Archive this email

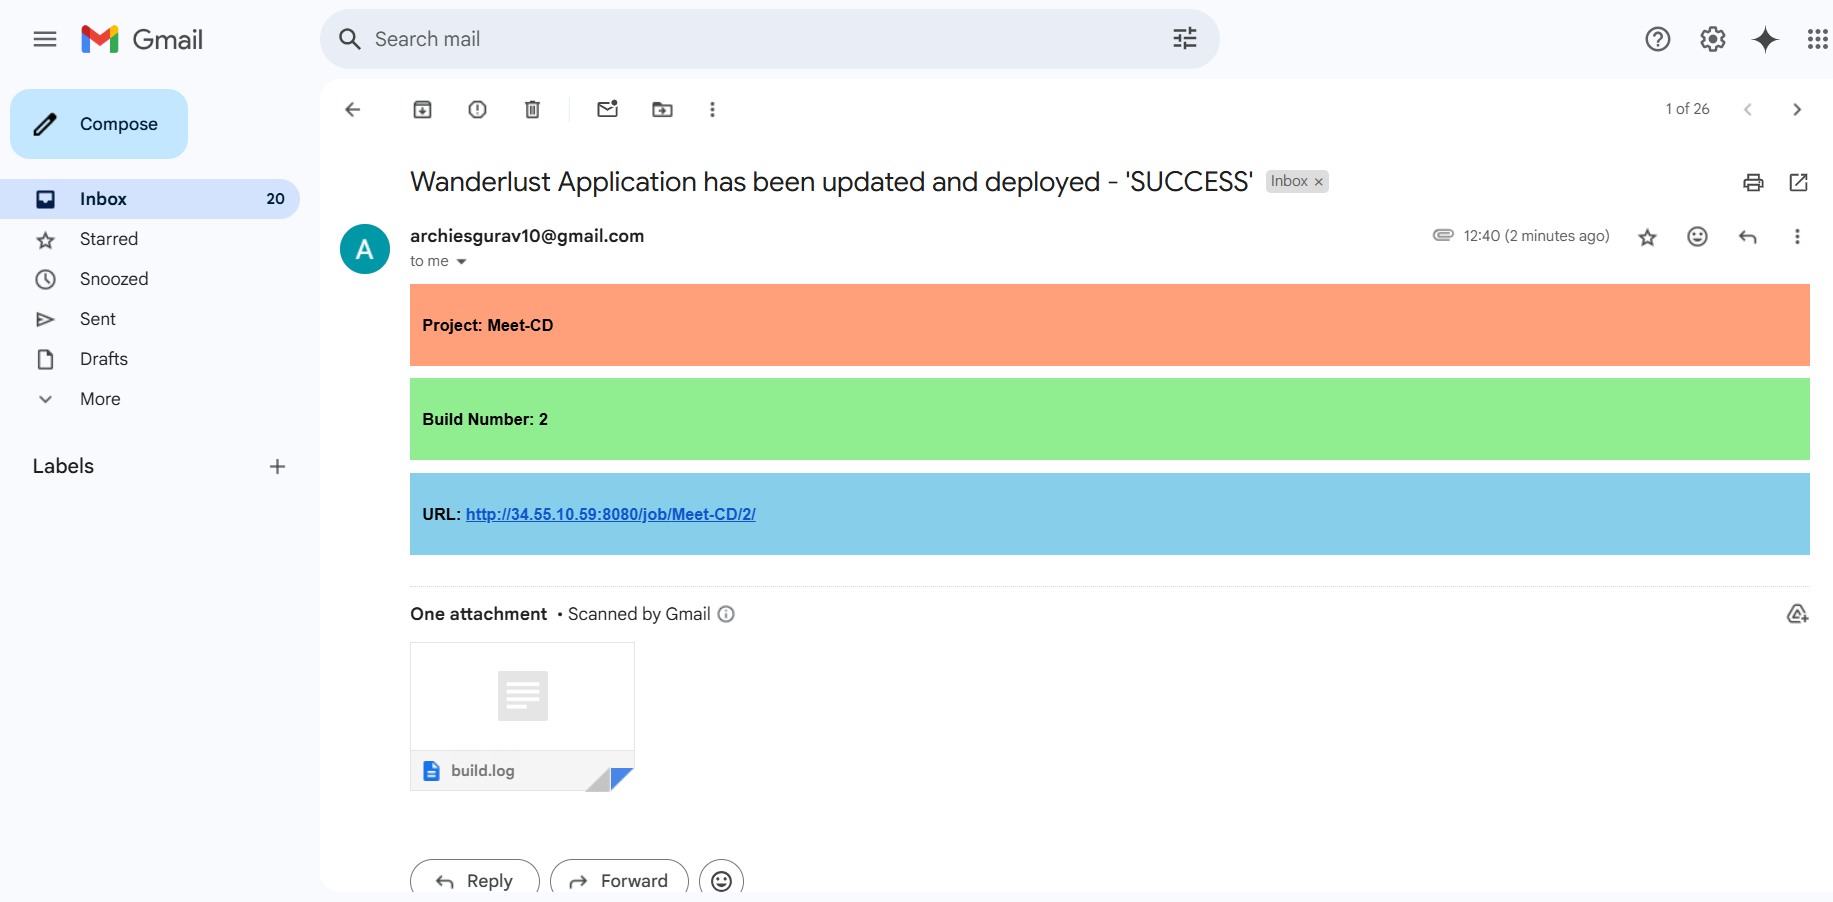click(423, 109)
